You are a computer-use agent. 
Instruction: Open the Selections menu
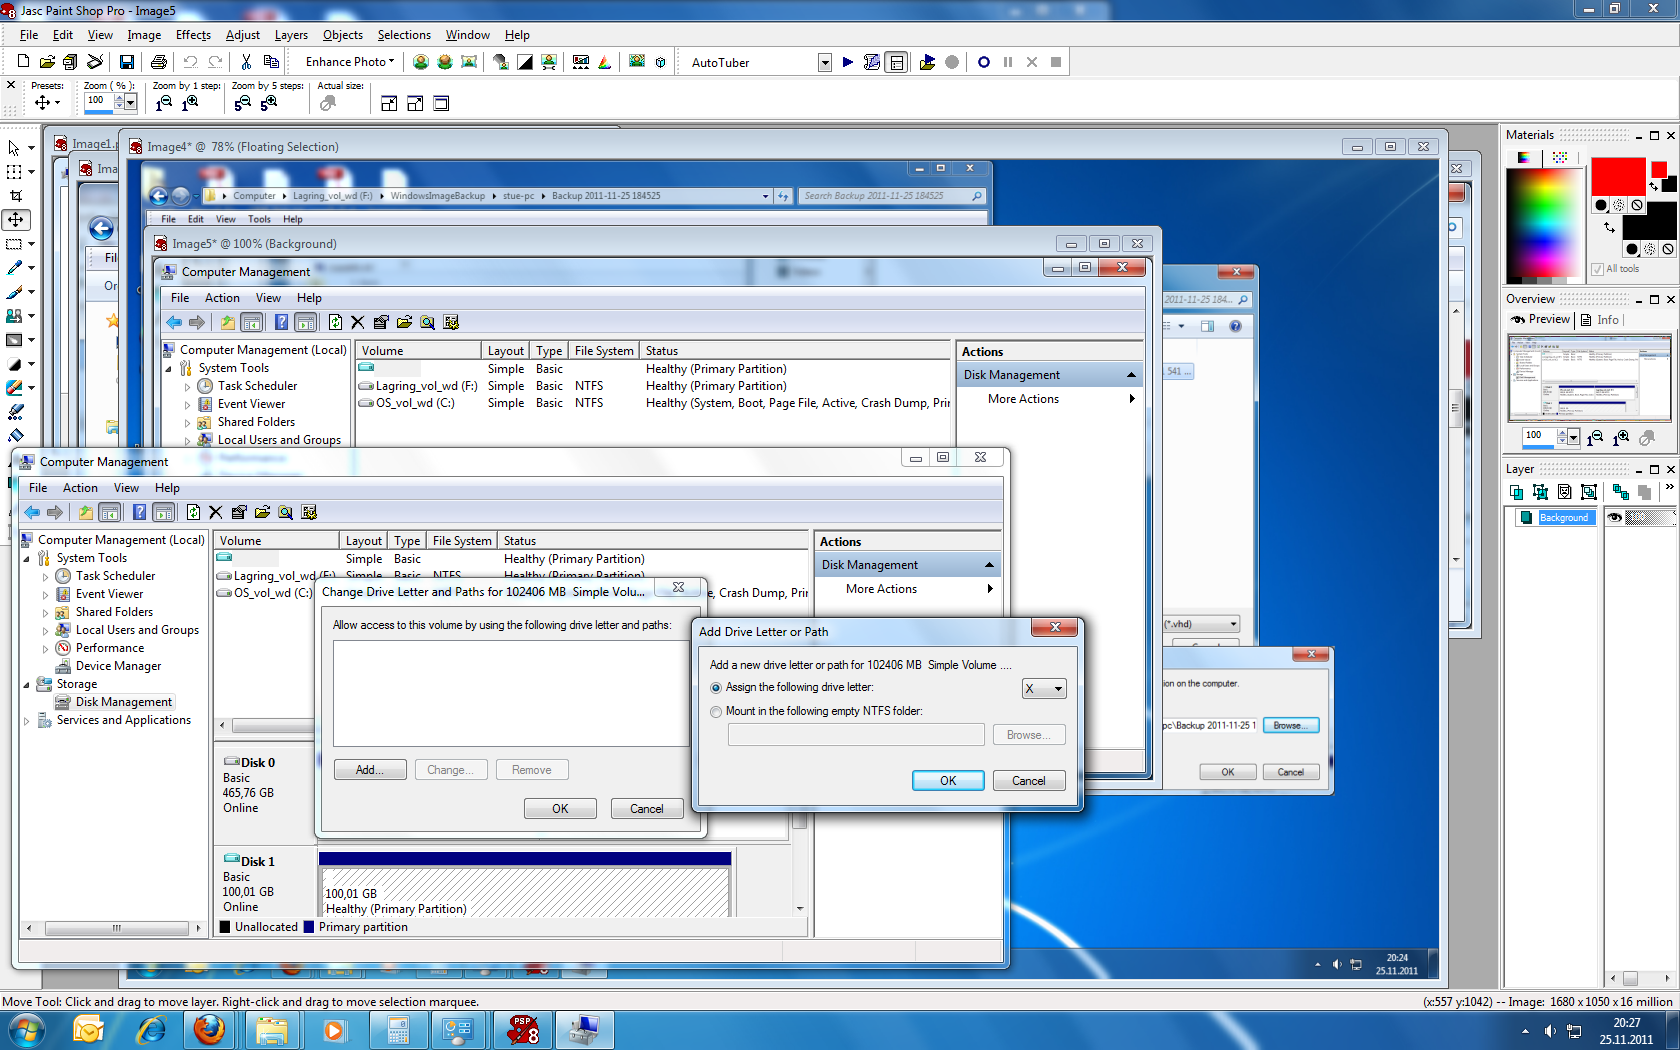pyautogui.click(x=404, y=35)
